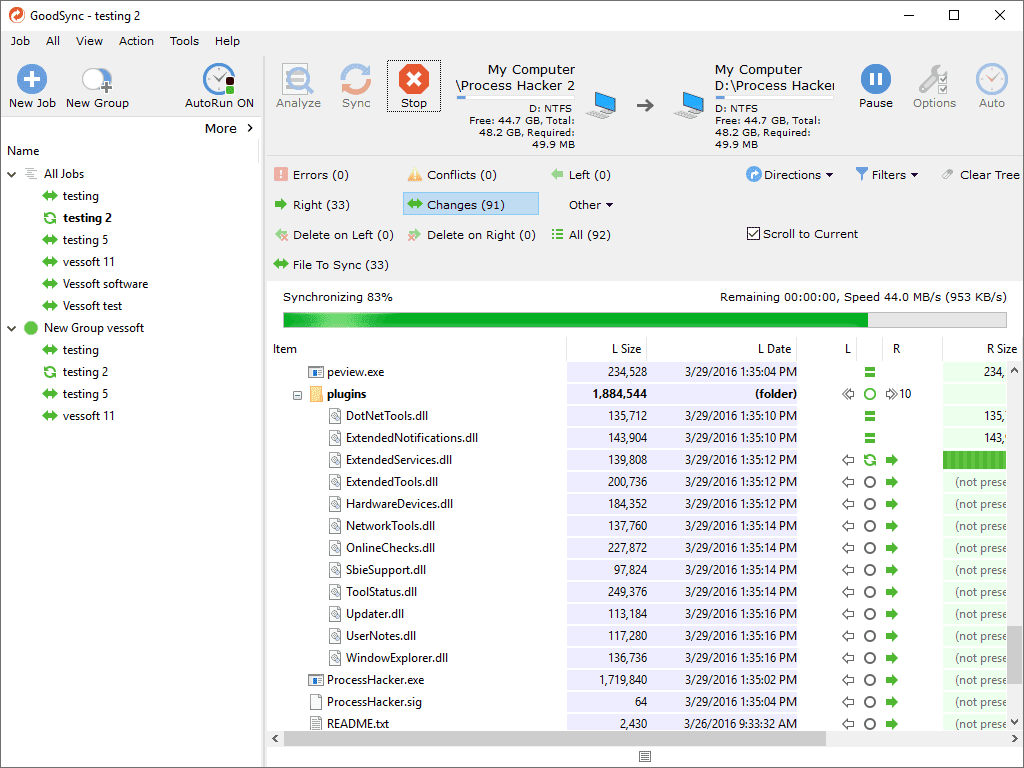Filter by Left (0)

click(581, 175)
